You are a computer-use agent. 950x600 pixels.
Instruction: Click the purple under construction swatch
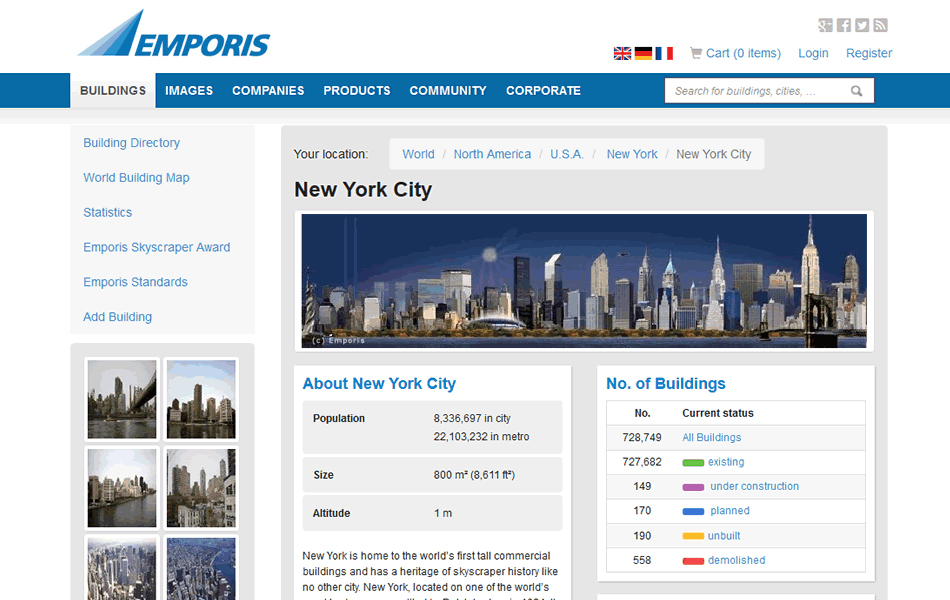693,487
